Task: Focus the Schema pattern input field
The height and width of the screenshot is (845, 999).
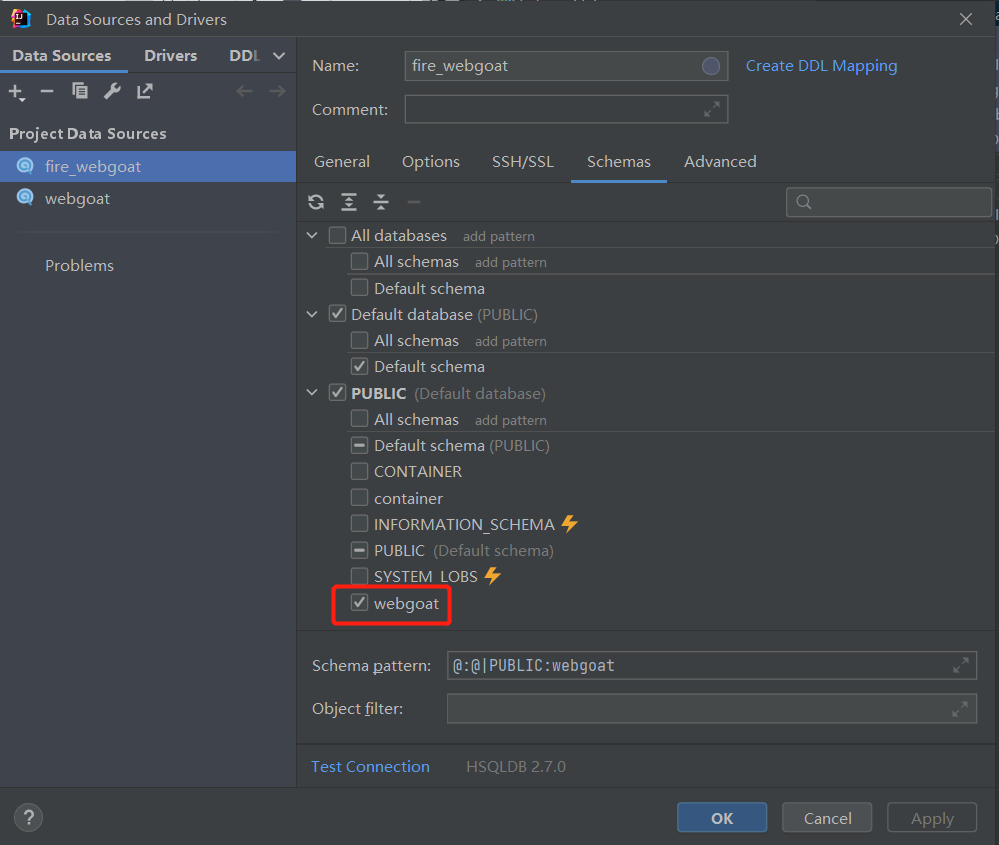Action: click(x=712, y=665)
